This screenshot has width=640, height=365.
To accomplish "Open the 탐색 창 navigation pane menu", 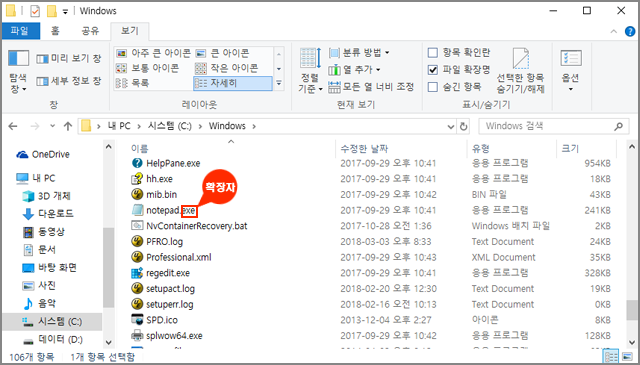I will tap(18, 71).
